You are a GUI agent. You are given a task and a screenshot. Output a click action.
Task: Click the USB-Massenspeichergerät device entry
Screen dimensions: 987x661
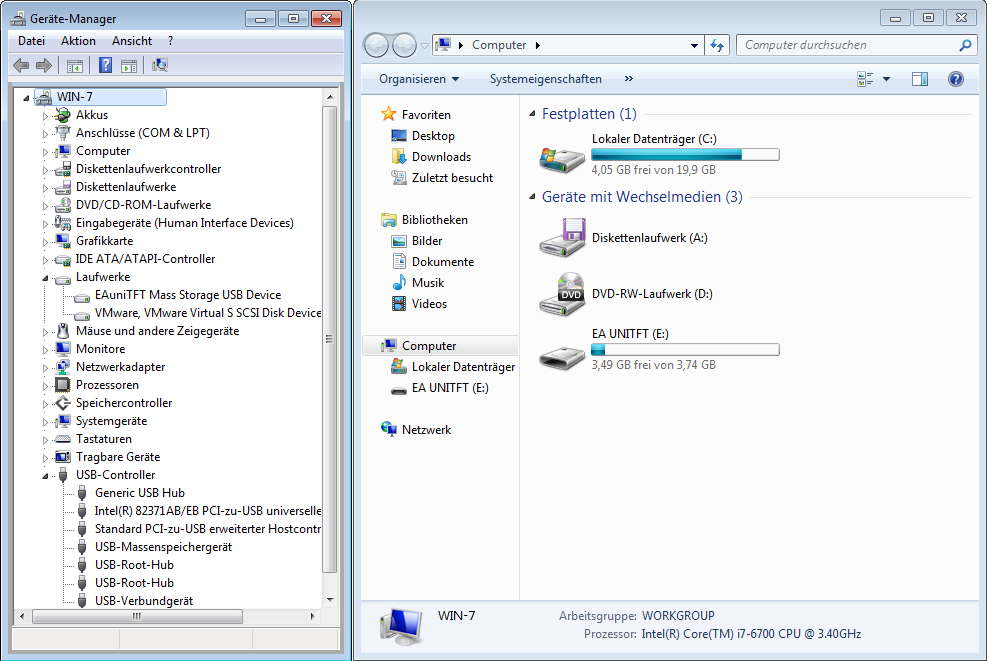tap(163, 547)
